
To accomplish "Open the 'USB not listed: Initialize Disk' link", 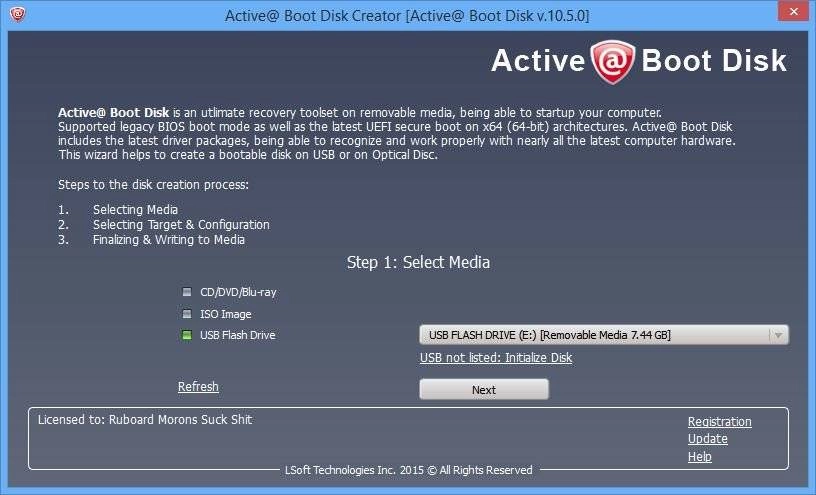I will [x=496, y=358].
